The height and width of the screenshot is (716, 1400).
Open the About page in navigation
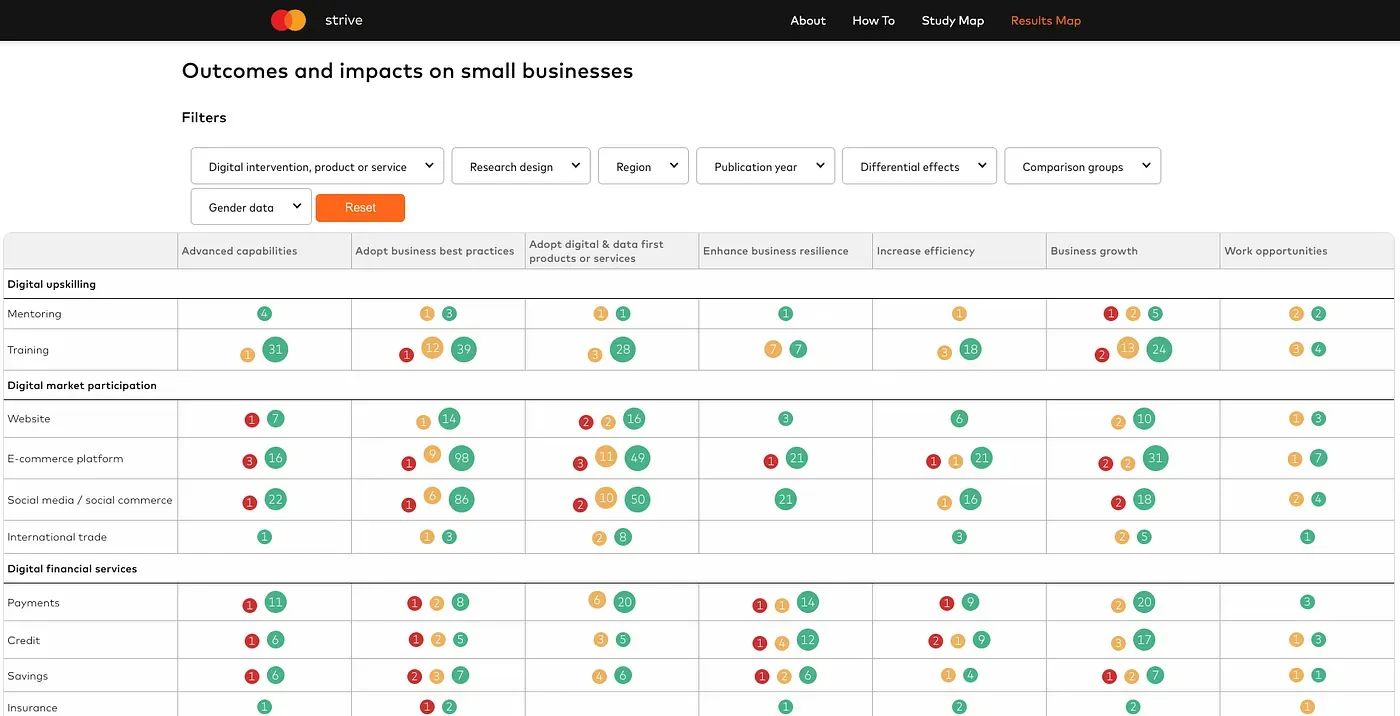point(808,21)
